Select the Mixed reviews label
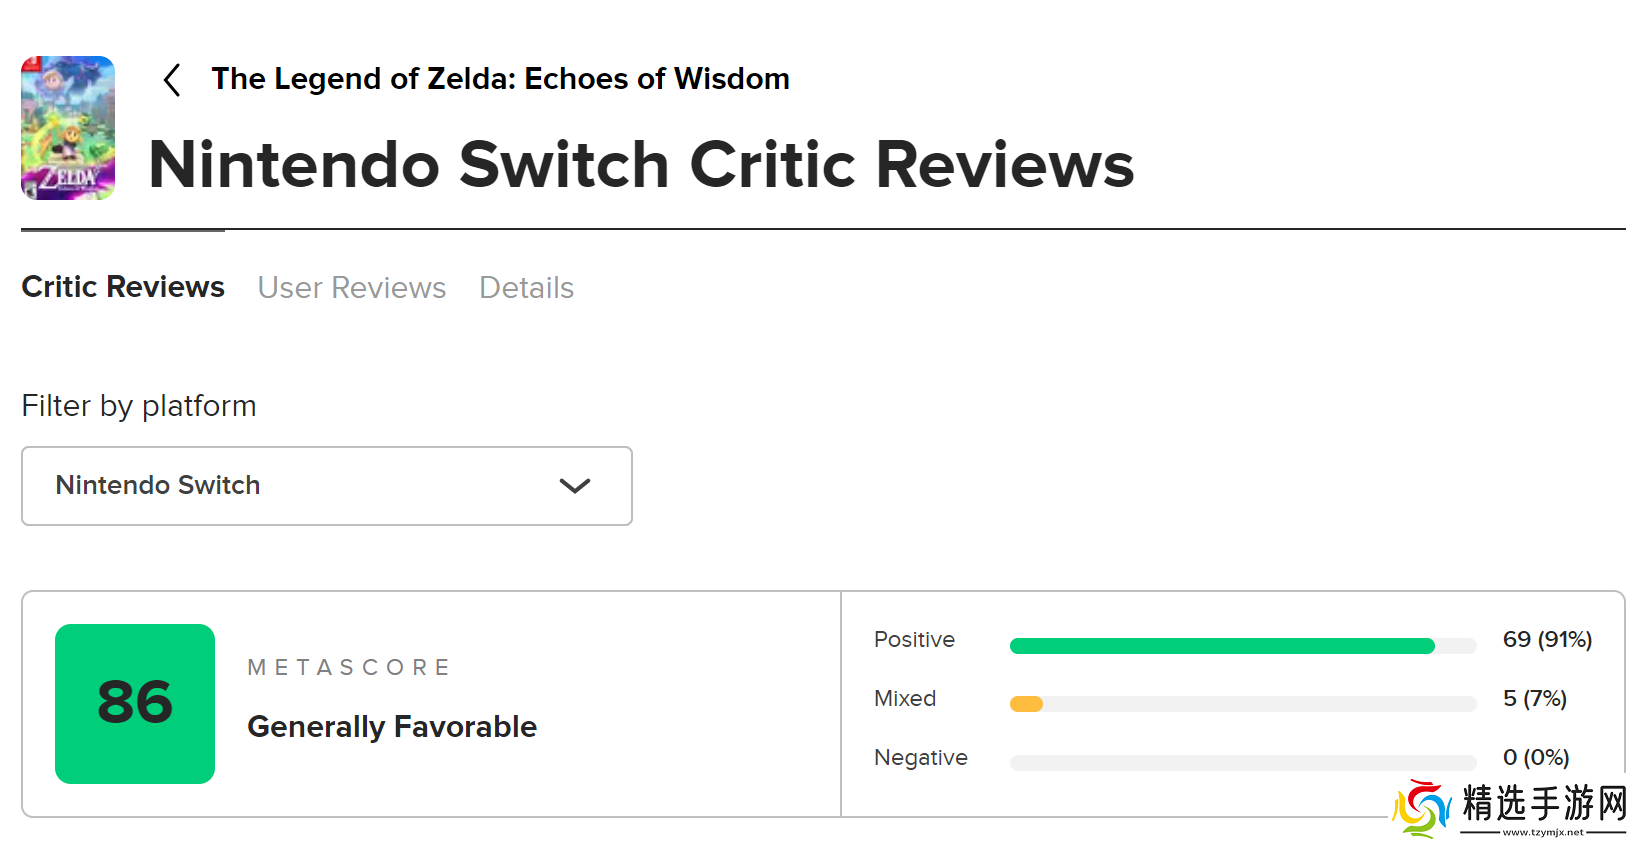1638x845 pixels. coord(905,699)
